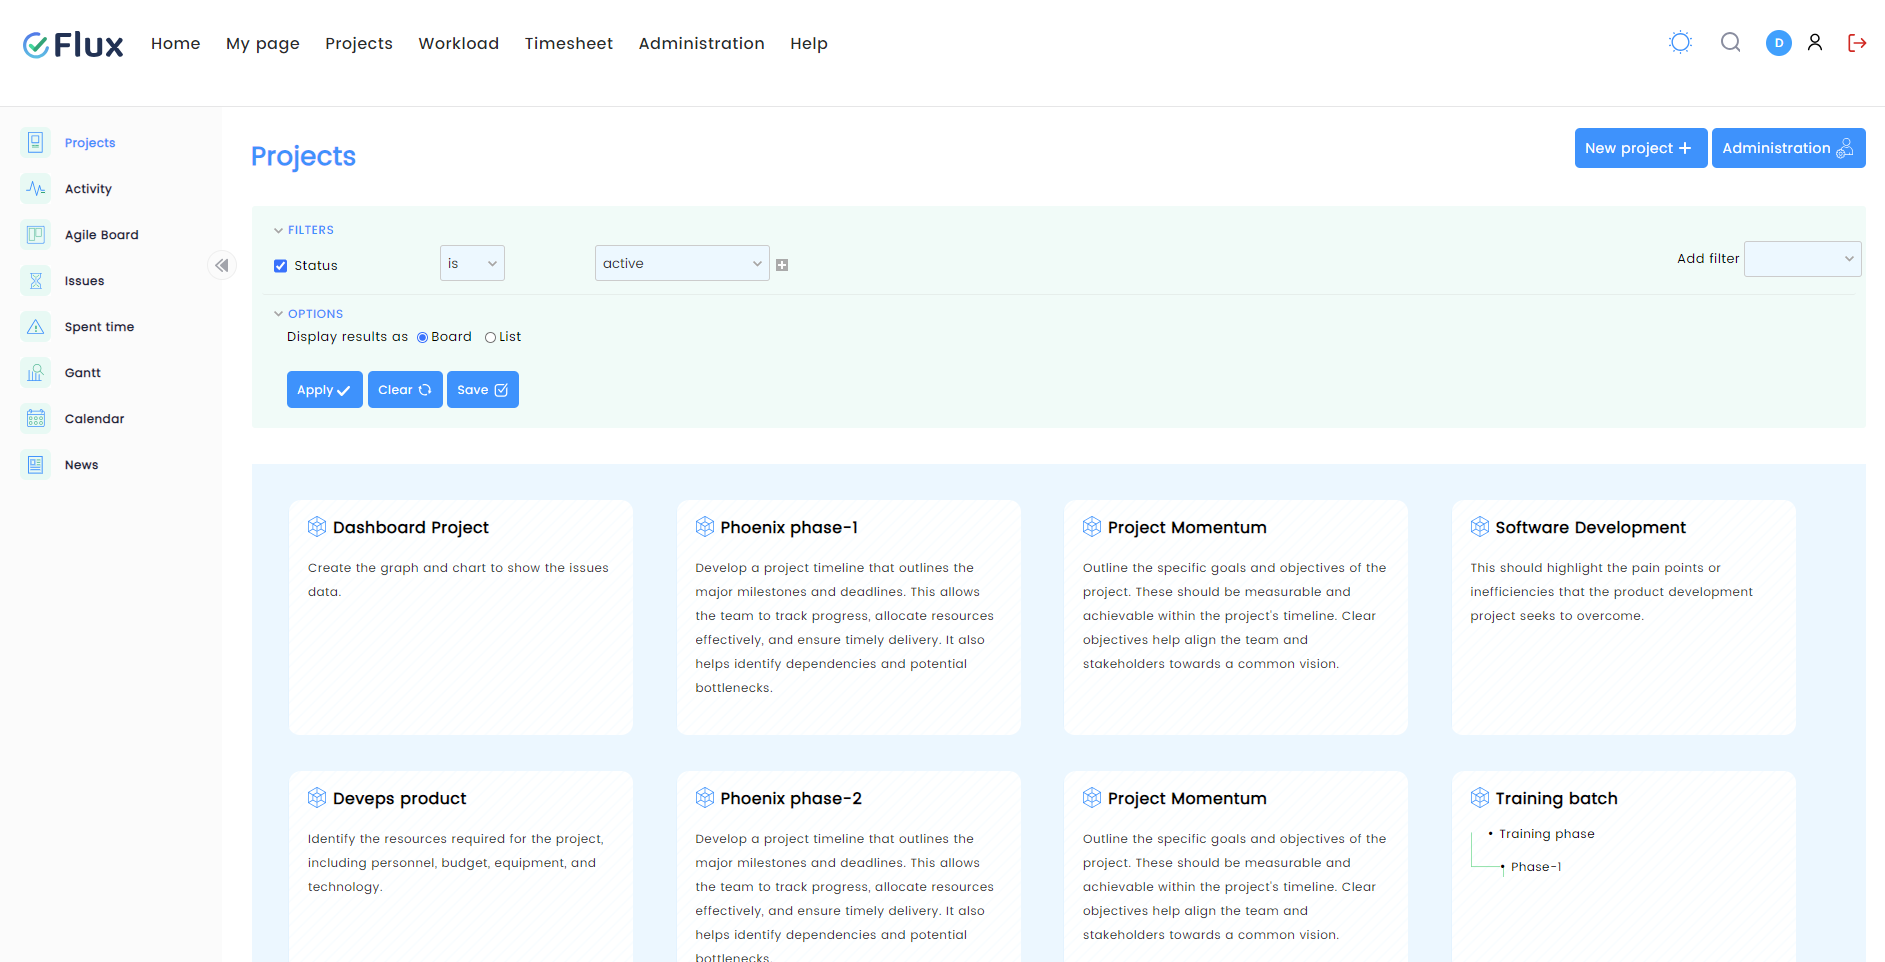Click the add value plus icon next to active

(782, 265)
